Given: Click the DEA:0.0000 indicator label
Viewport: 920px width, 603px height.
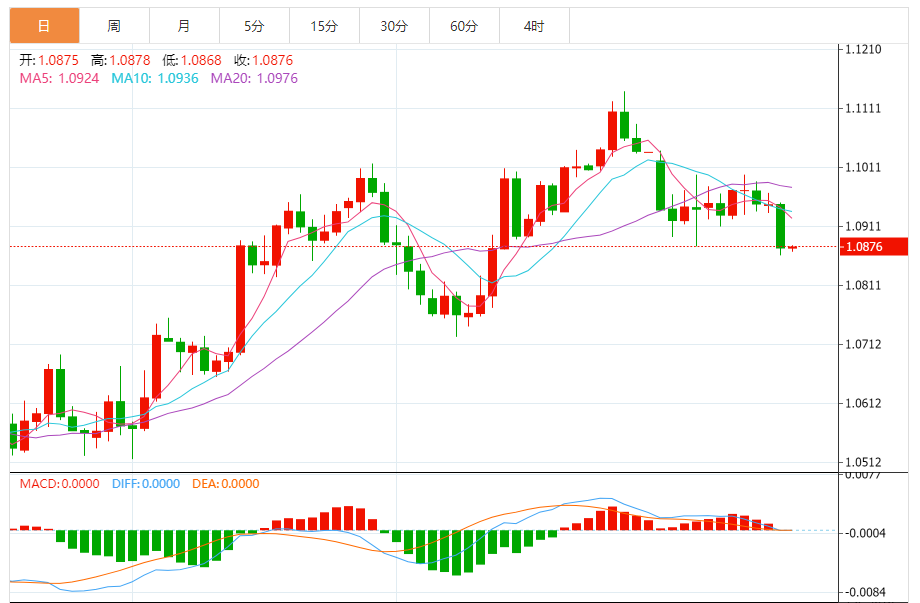Looking at the screenshot, I should (x=225, y=484).
